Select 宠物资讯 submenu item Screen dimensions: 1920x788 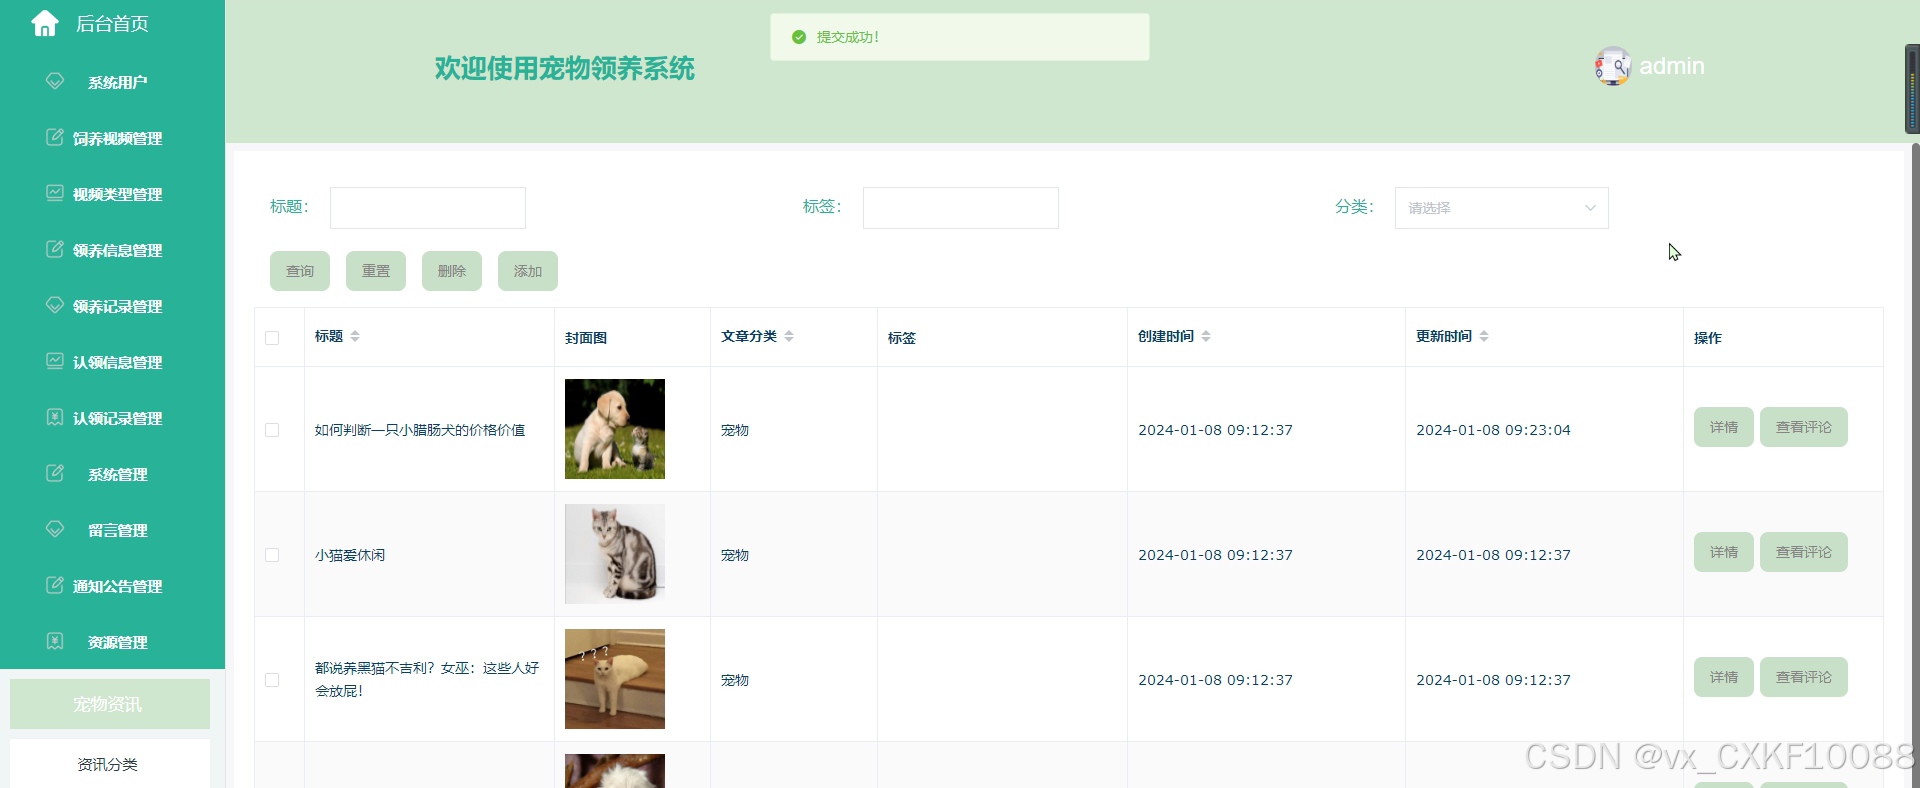click(109, 704)
